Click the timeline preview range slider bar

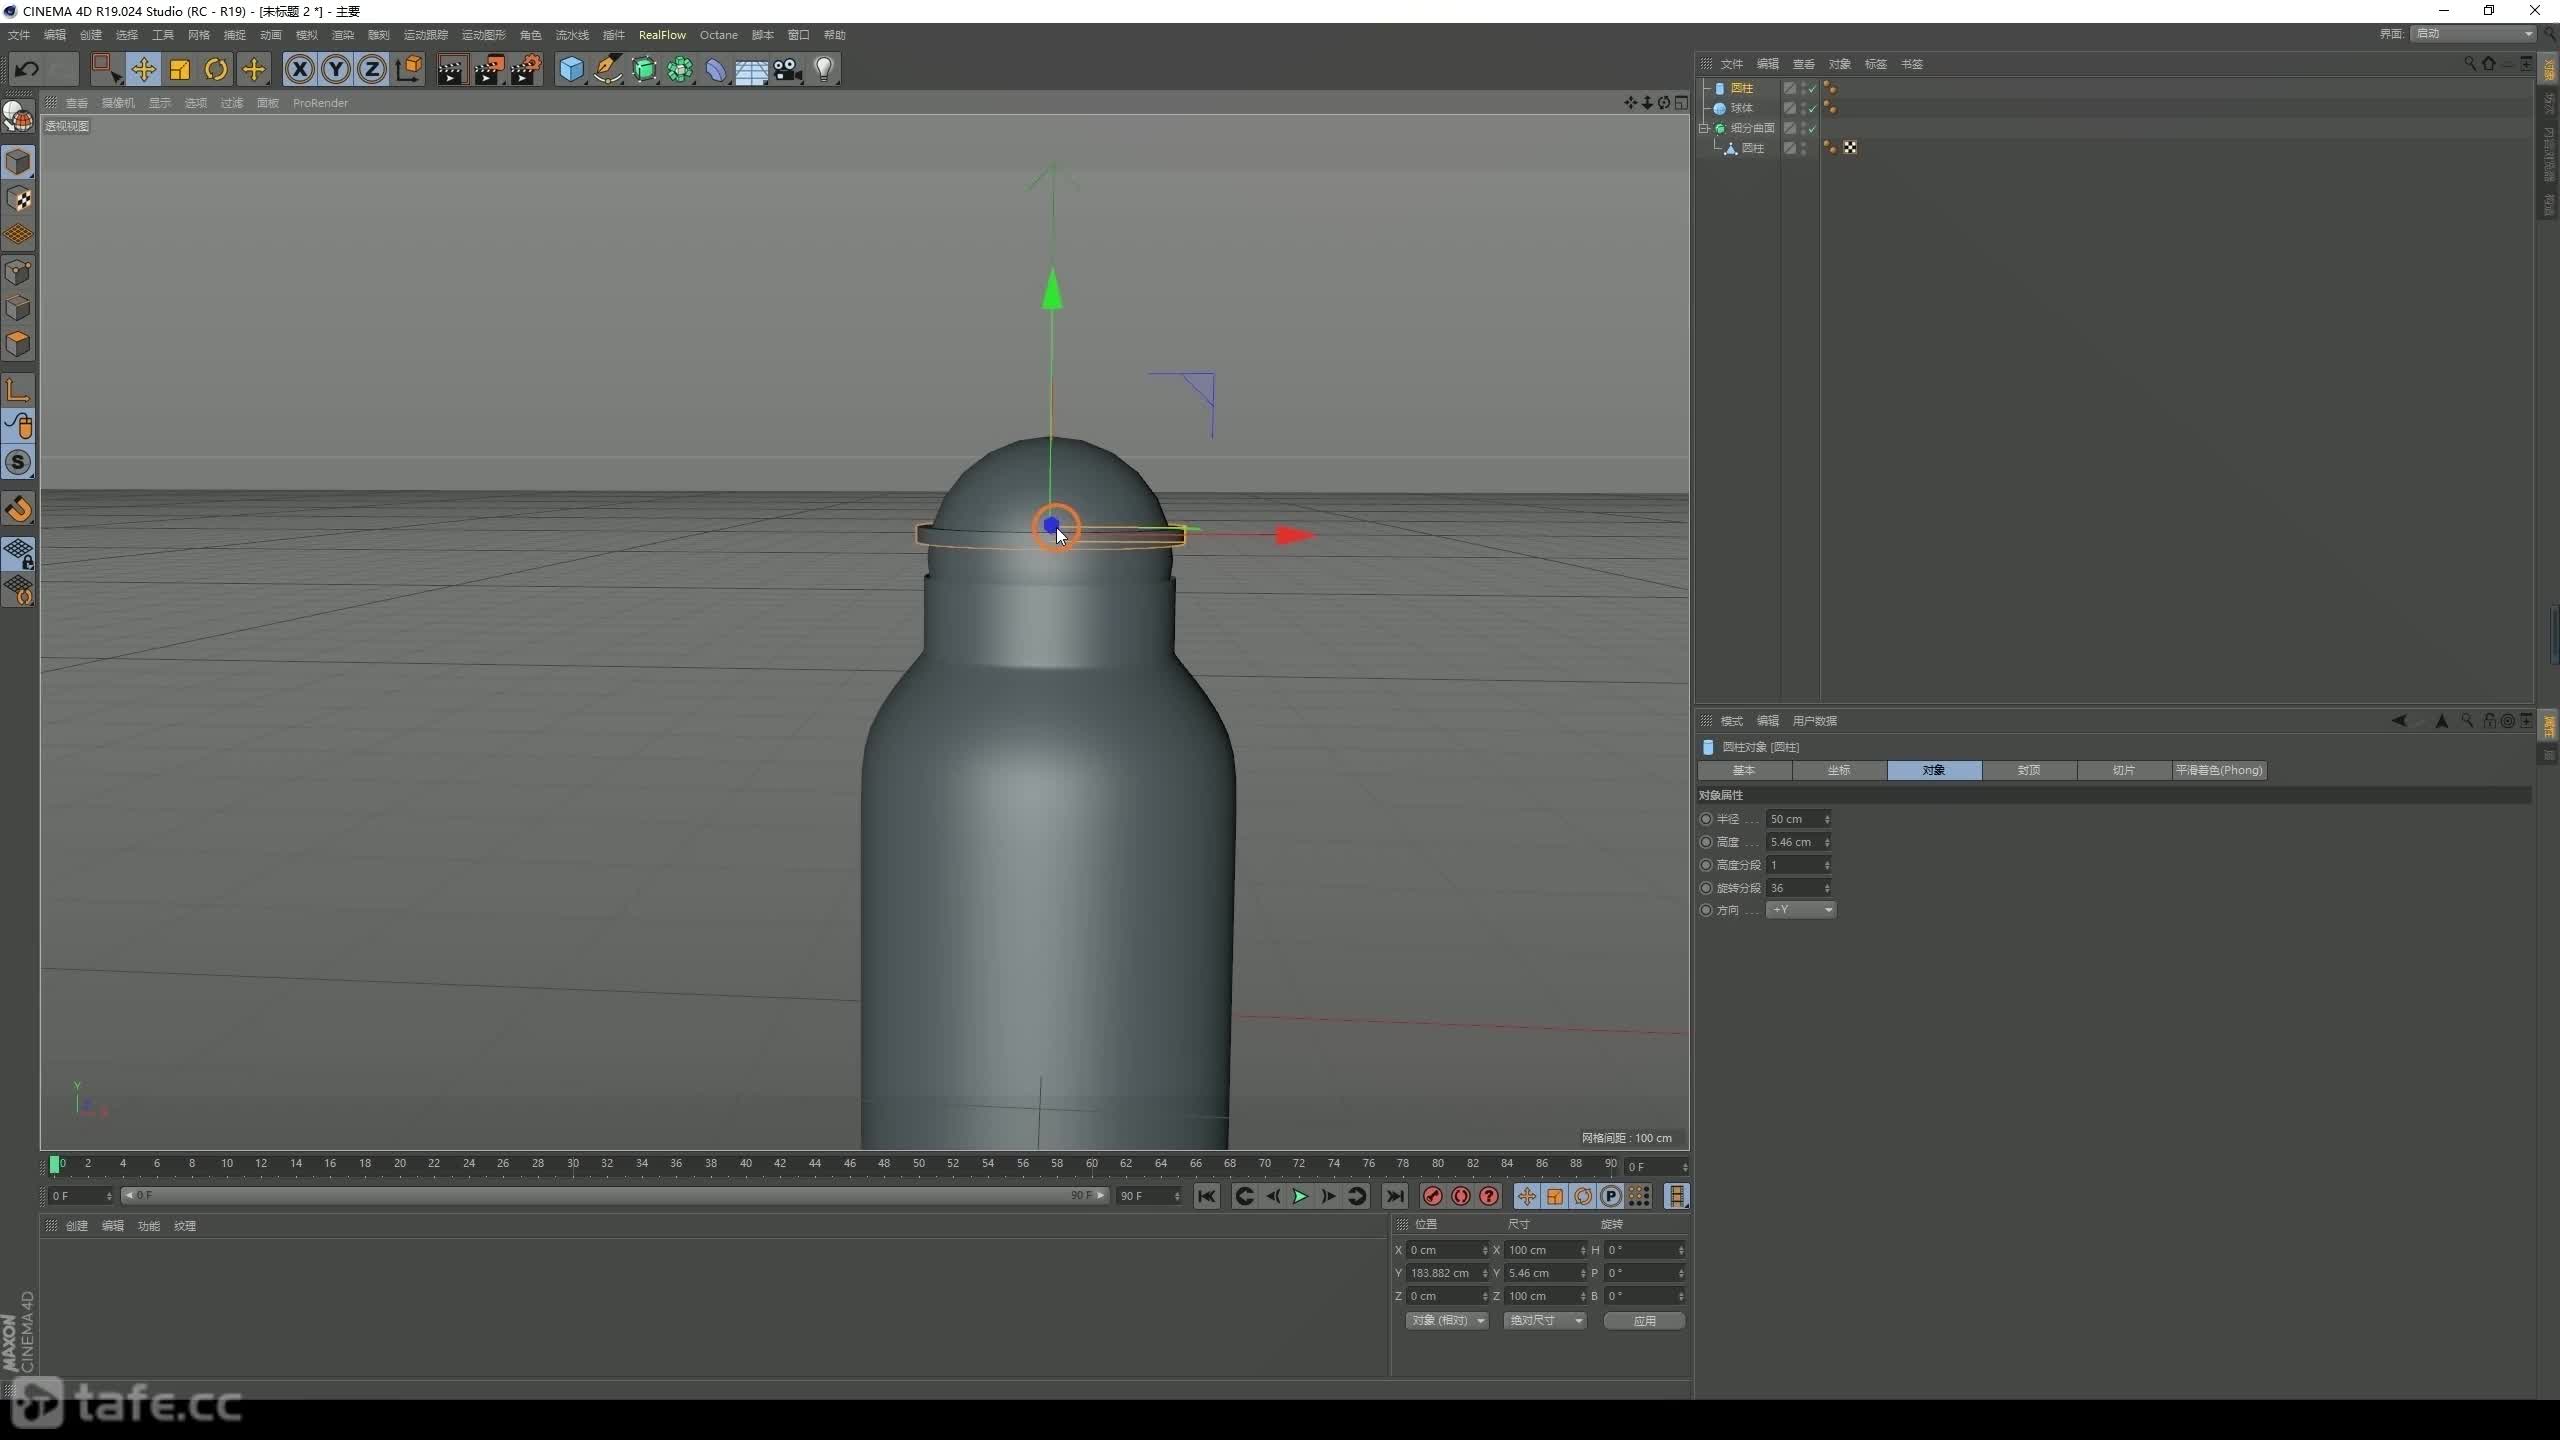click(x=615, y=1195)
